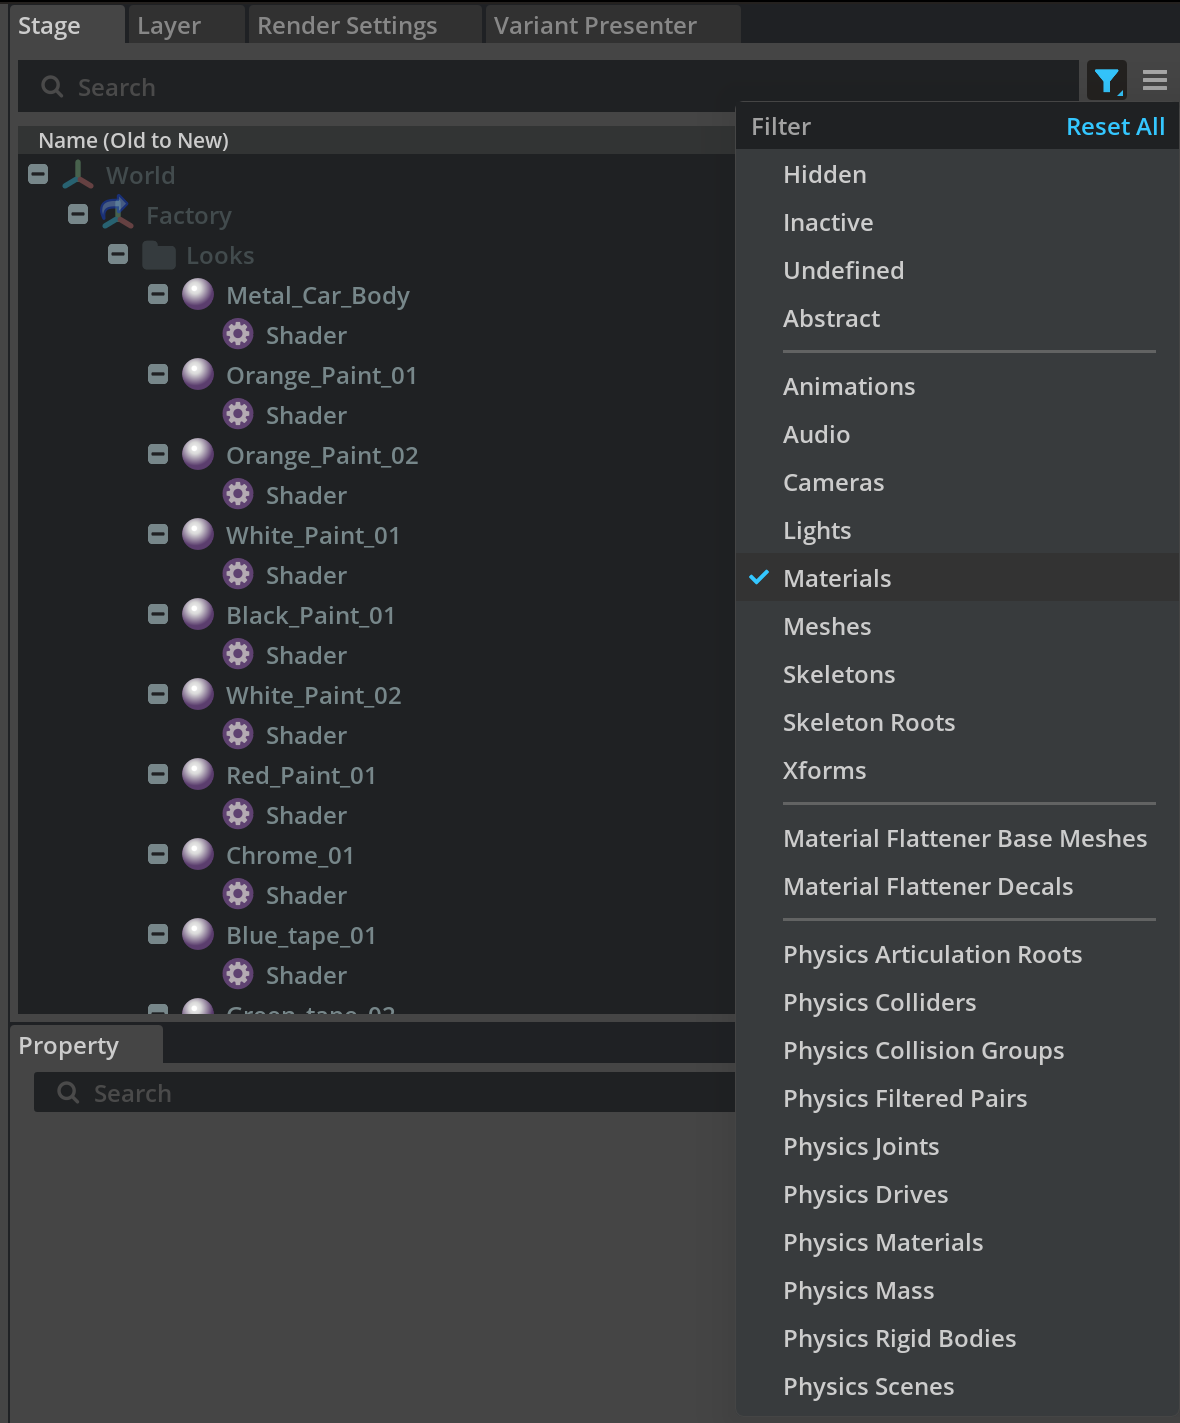Screen dimensions: 1180x1423
Task: Toggle the Hidden filter option
Action: click(825, 175)
